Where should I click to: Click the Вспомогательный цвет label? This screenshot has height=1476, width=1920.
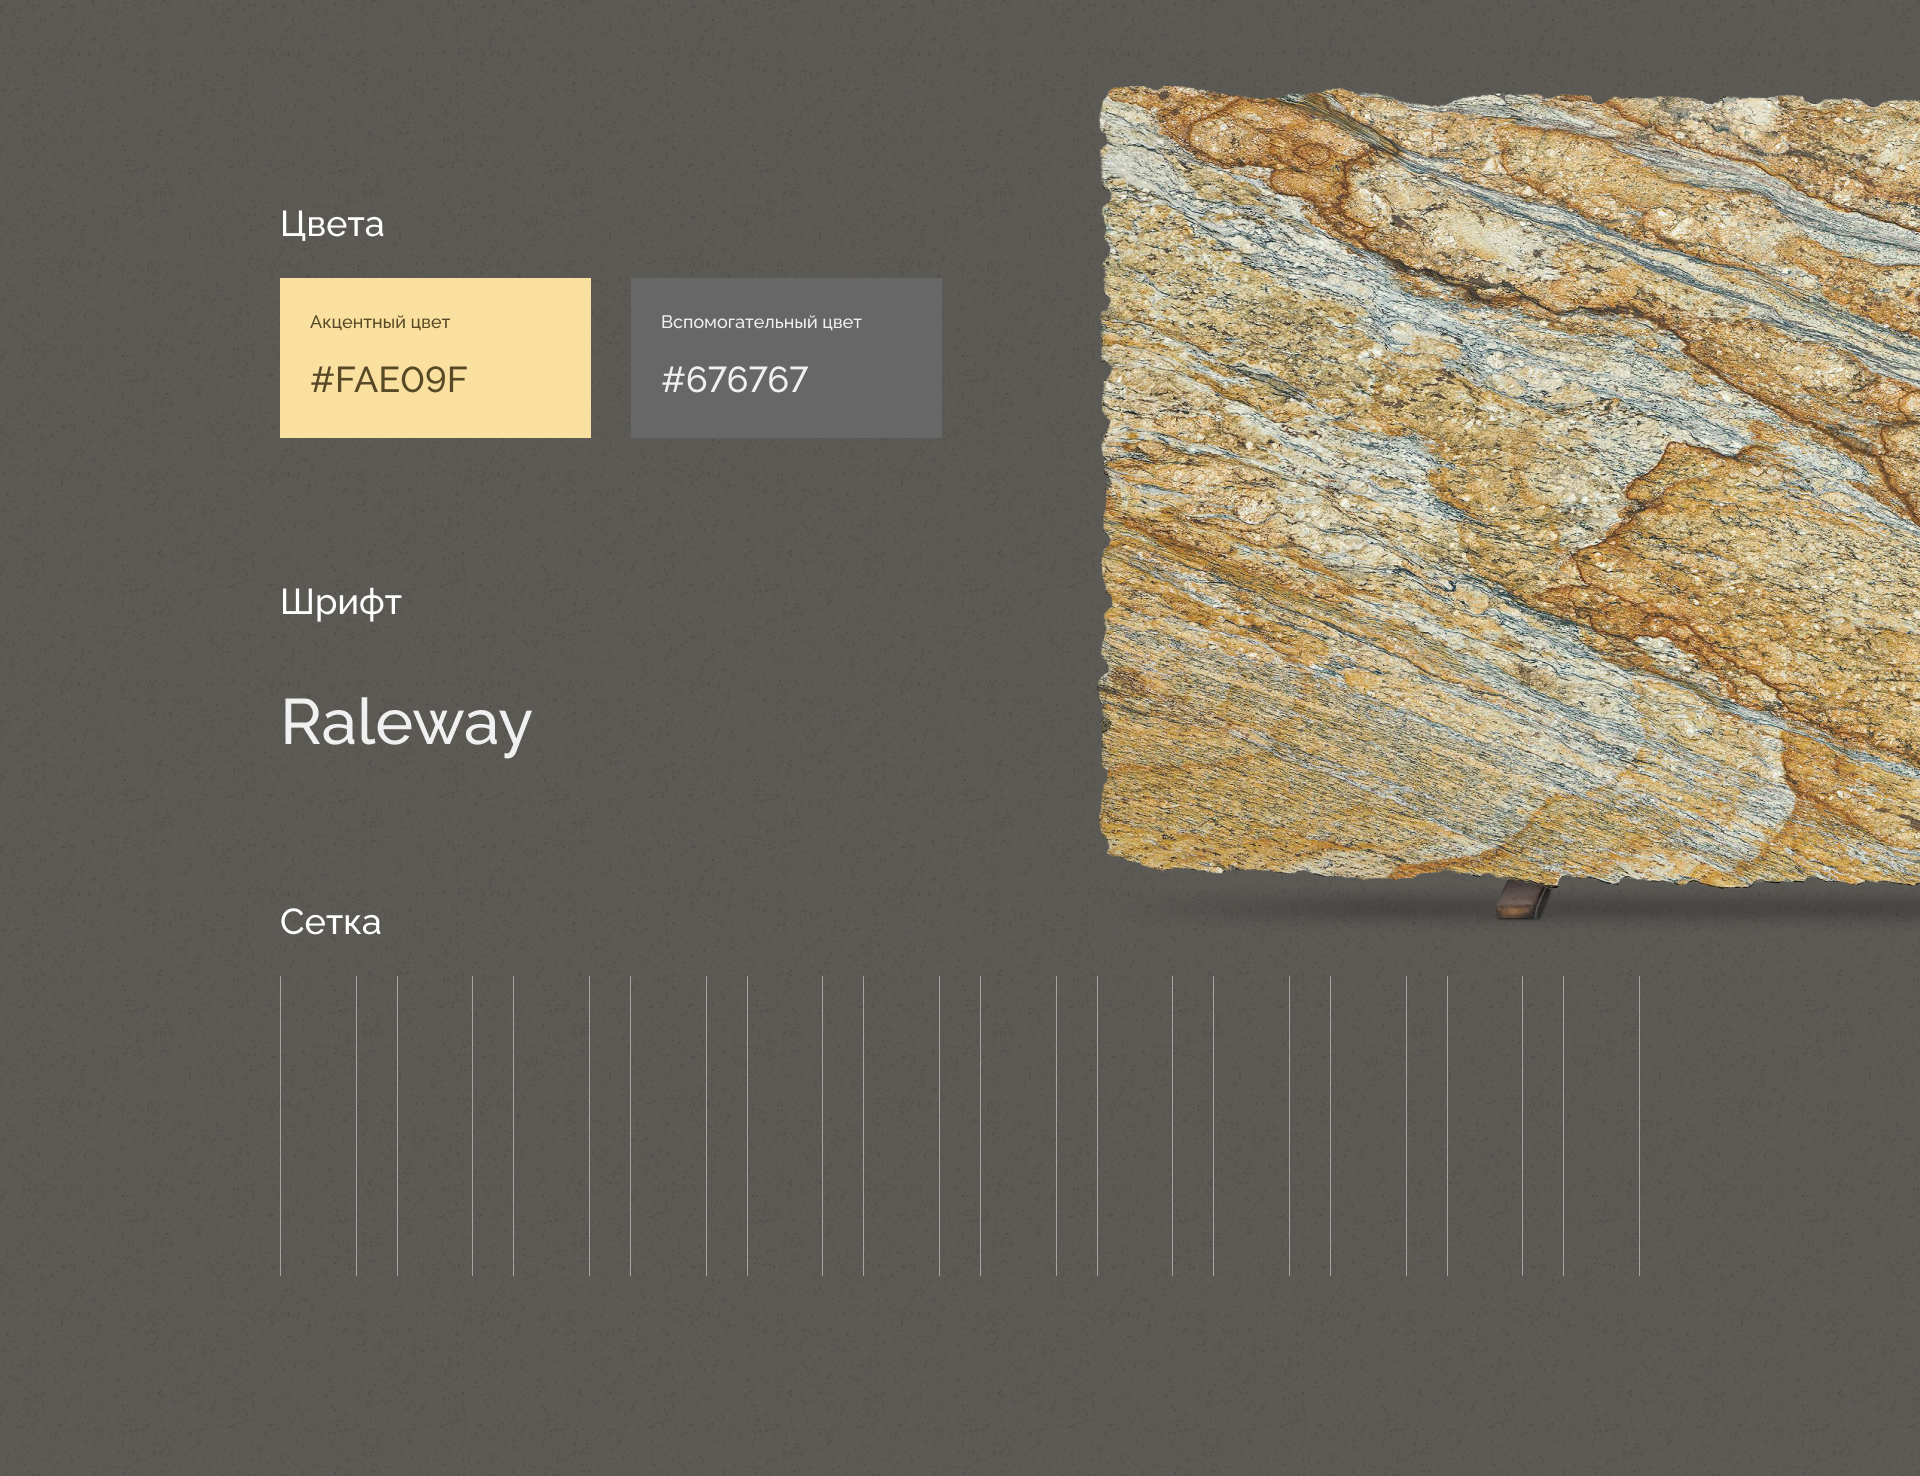(x=761, y=322)
